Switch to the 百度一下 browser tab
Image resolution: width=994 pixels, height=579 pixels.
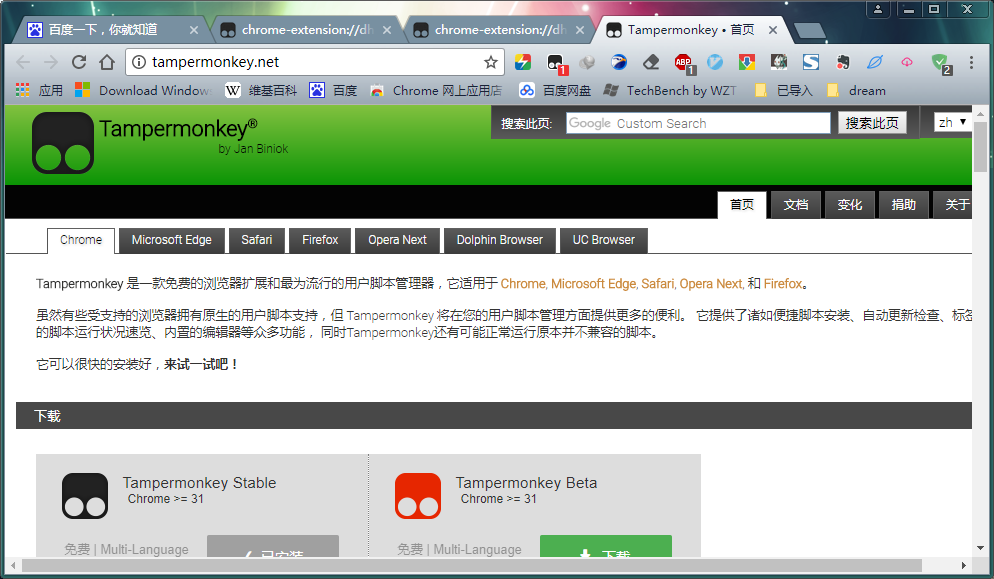pyautogui.click(x=113, y=30)
